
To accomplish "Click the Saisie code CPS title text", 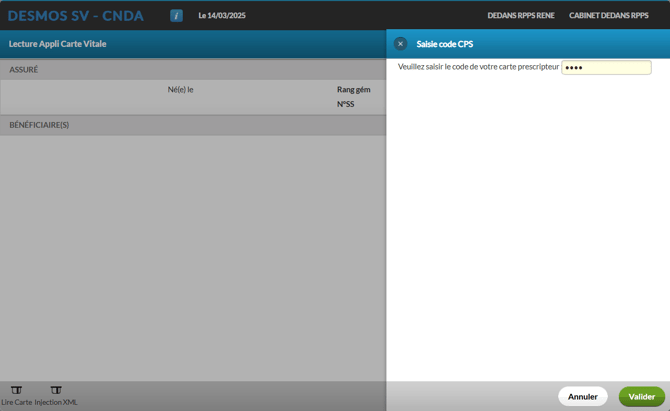I will 445,44.
